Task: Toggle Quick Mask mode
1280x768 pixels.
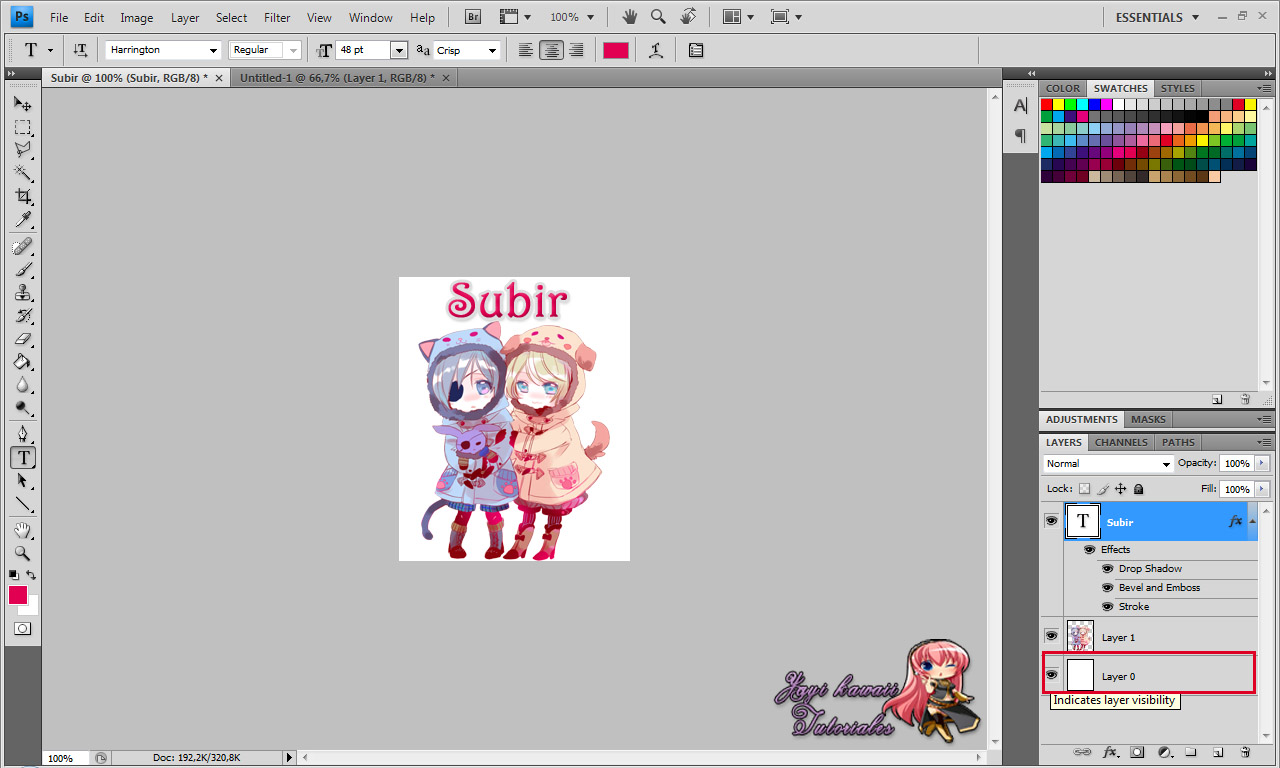Action: [22, 629]
